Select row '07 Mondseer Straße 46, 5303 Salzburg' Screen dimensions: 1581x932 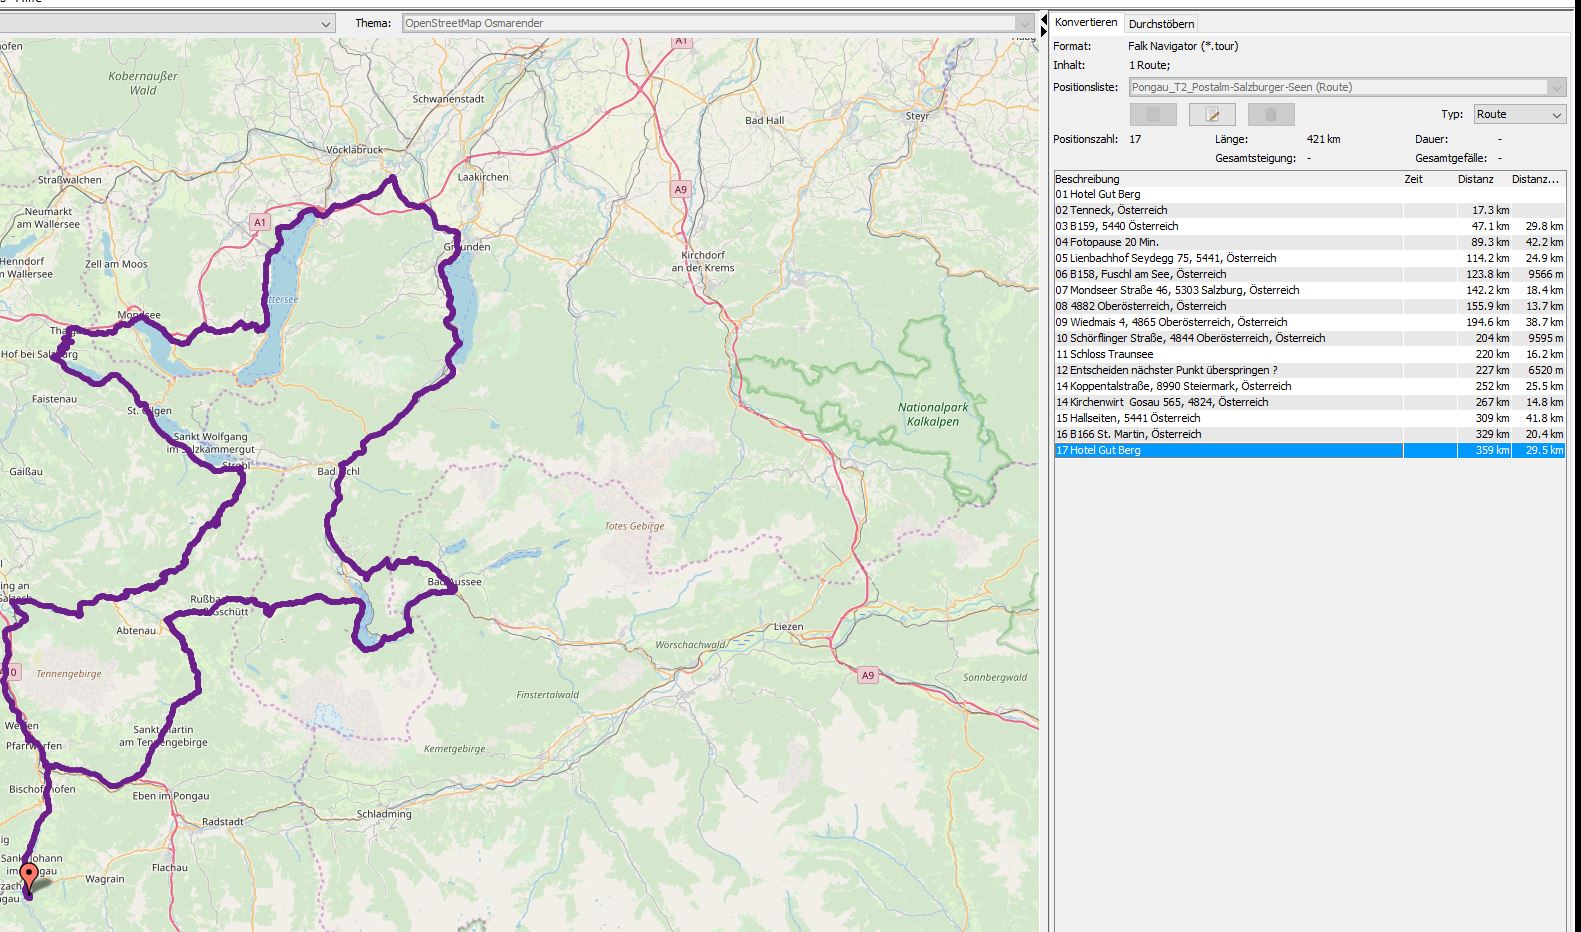1310,290
